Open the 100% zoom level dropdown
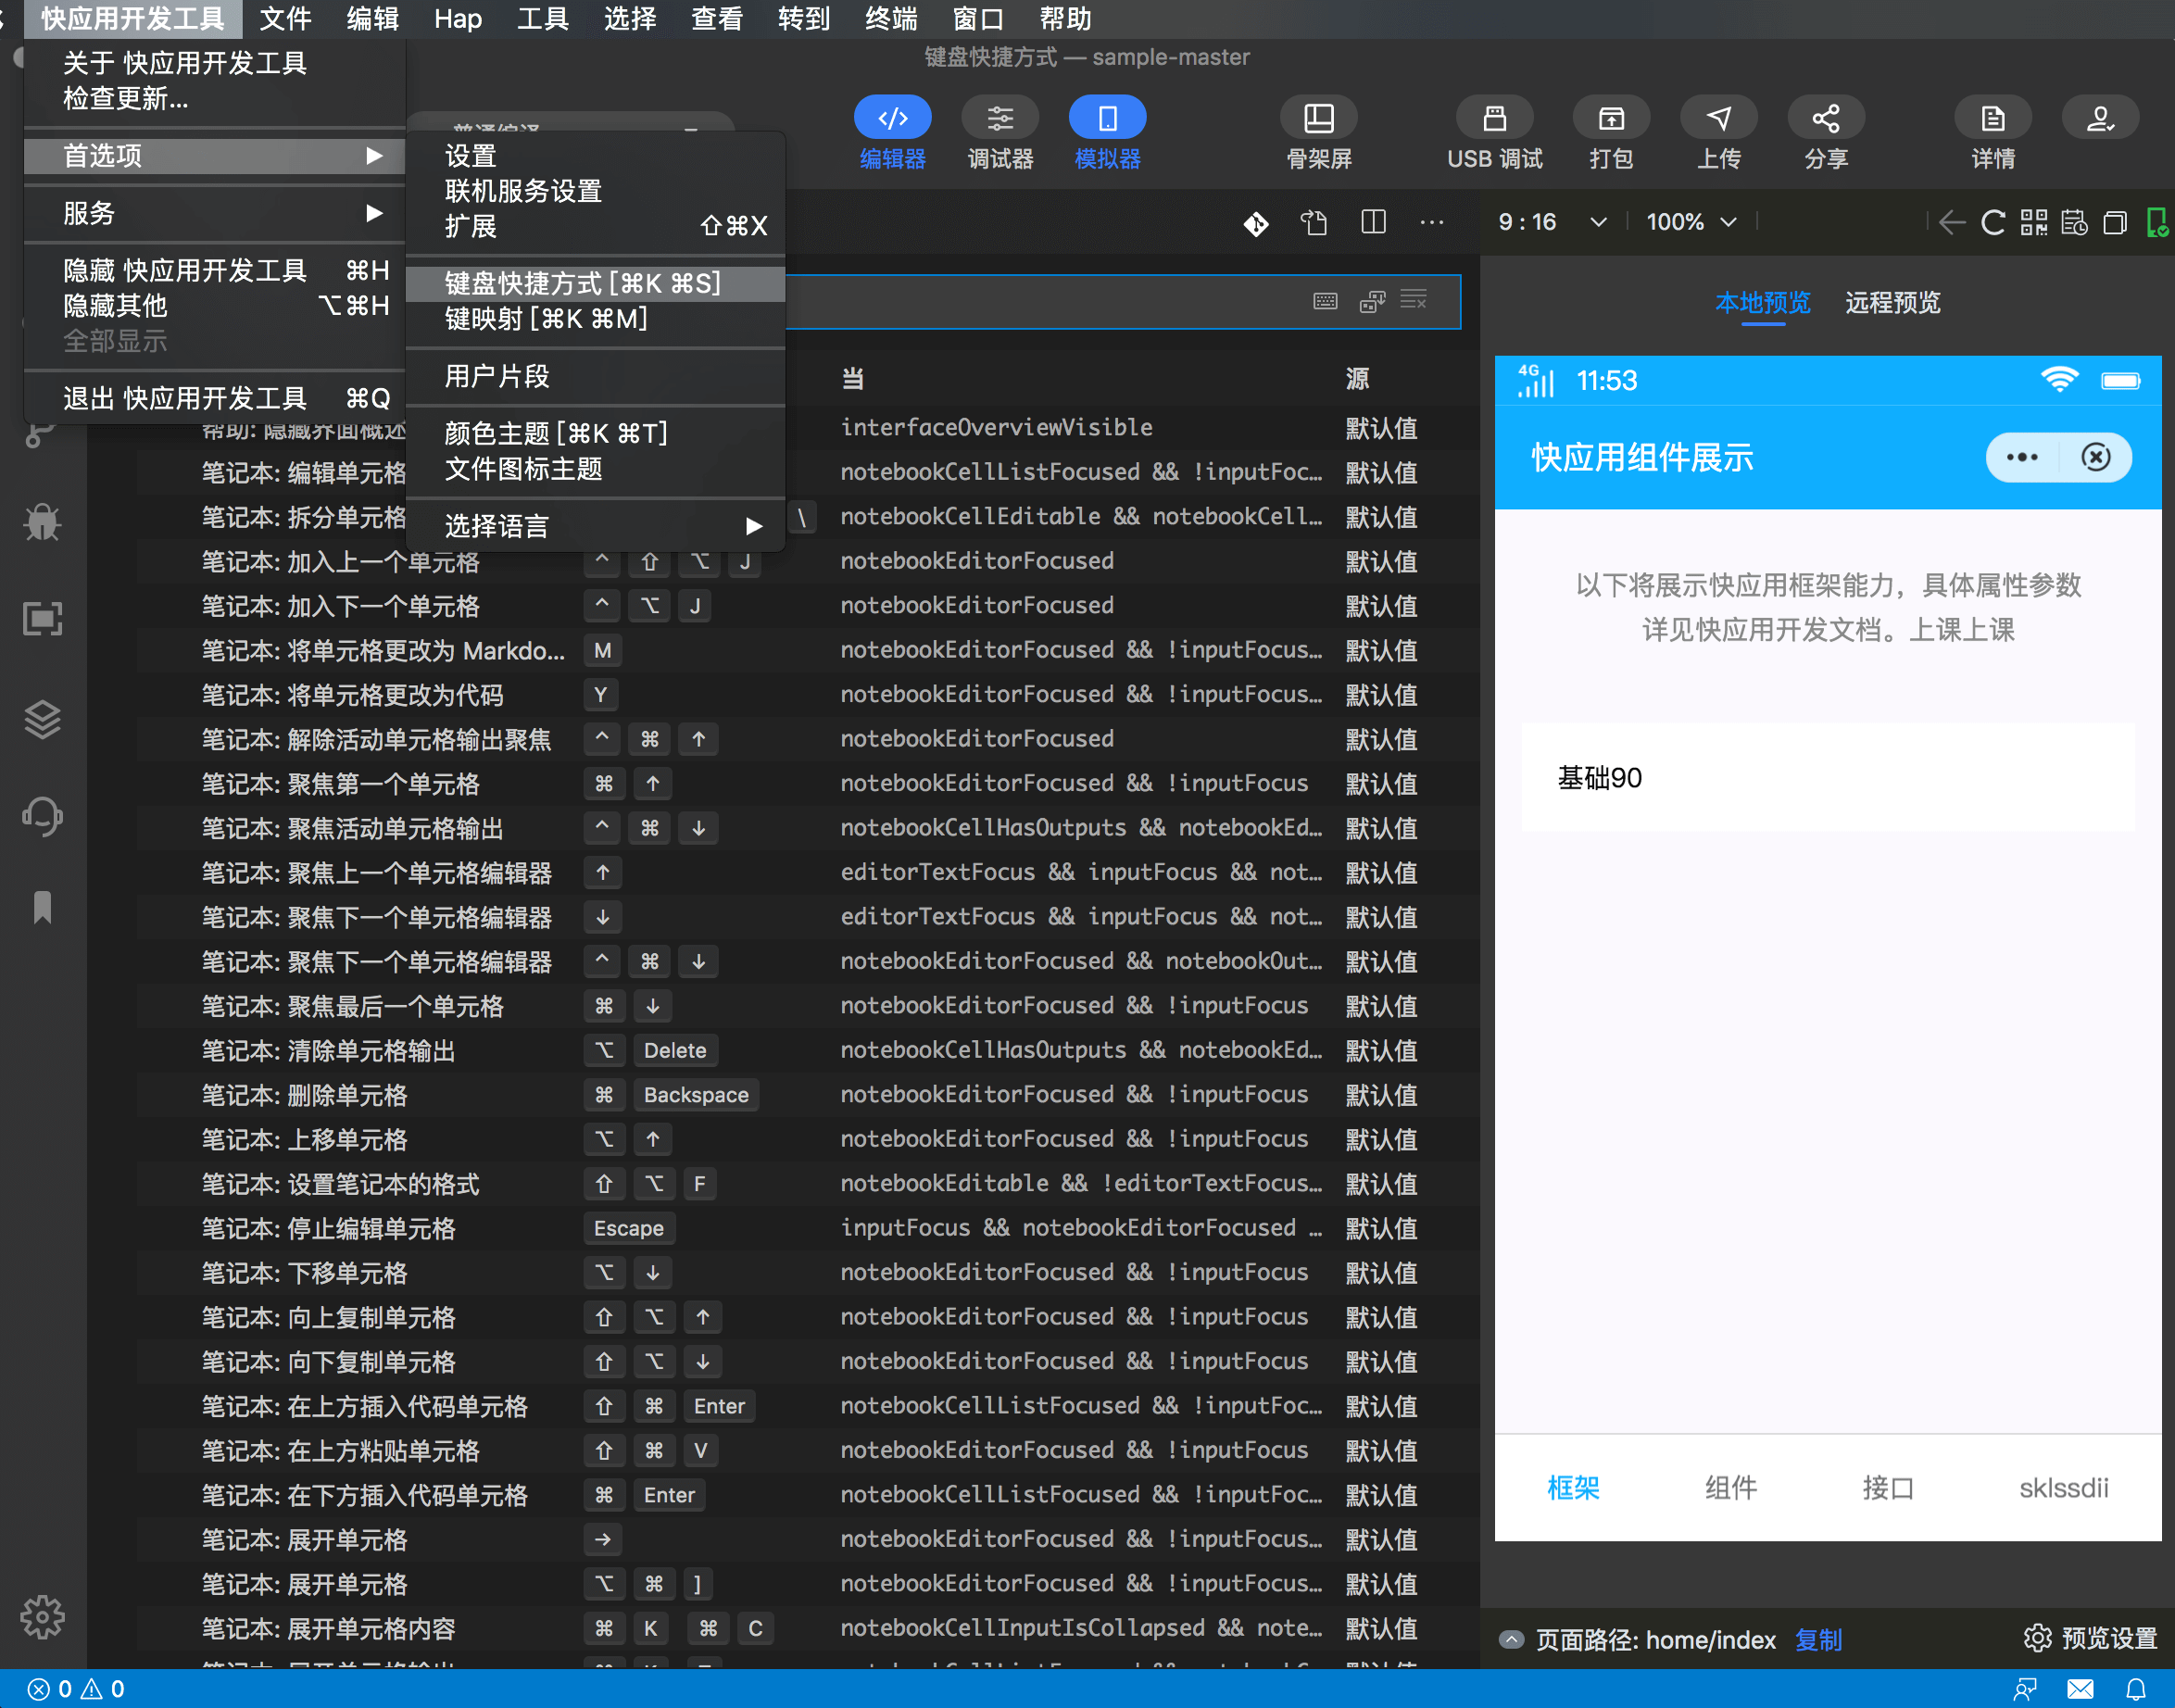 (x=1690, y=222)
